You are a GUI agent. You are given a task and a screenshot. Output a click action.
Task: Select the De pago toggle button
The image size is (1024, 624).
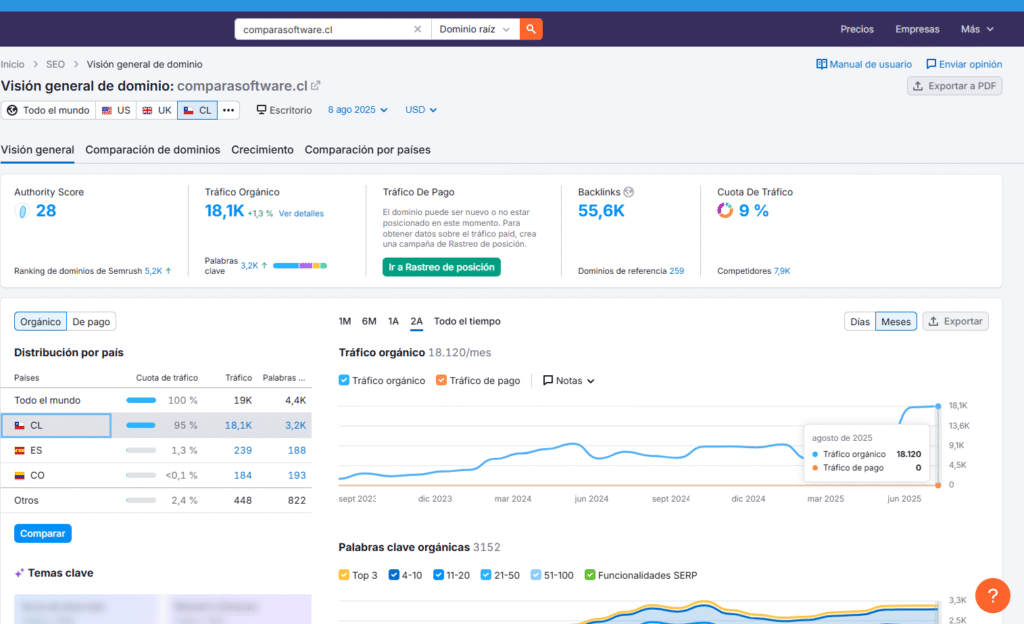pos(91,322)
